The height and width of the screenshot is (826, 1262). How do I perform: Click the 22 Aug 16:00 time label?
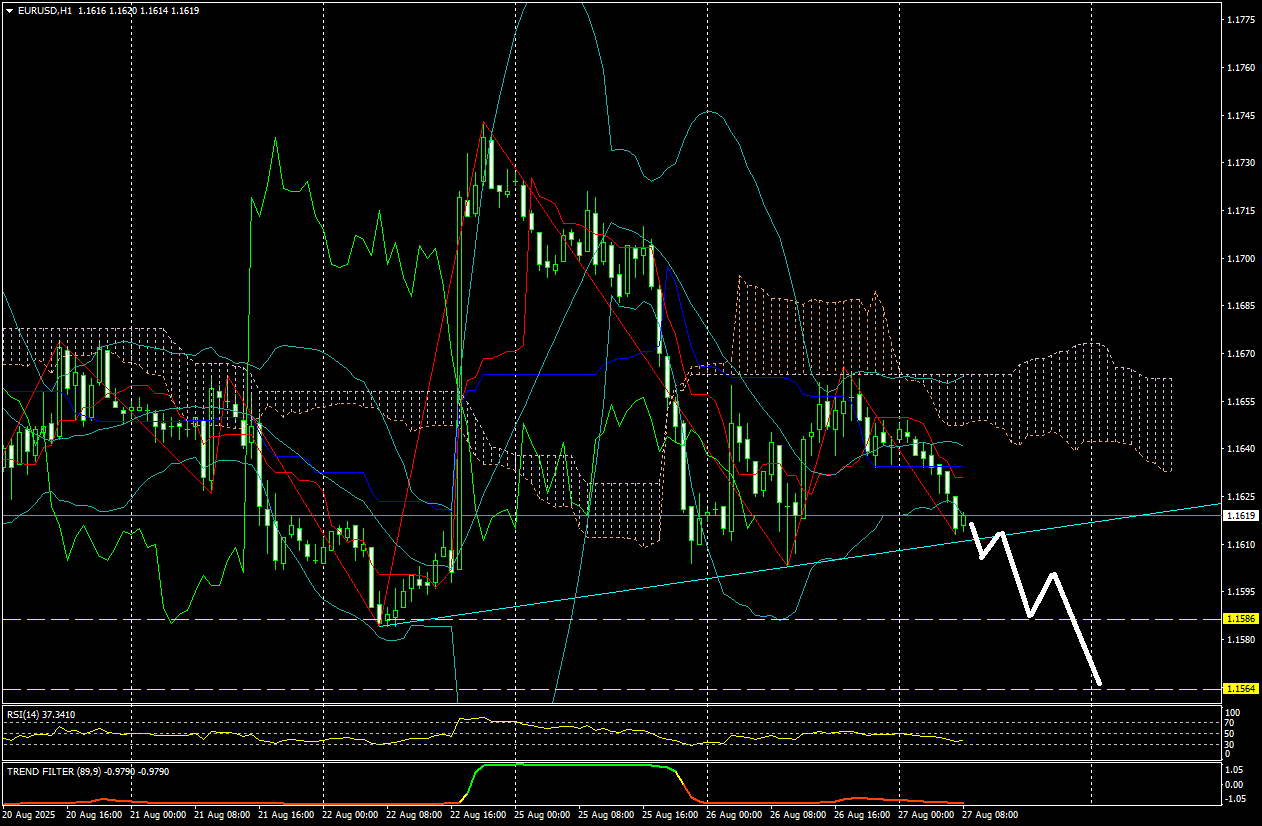[478, 815]
